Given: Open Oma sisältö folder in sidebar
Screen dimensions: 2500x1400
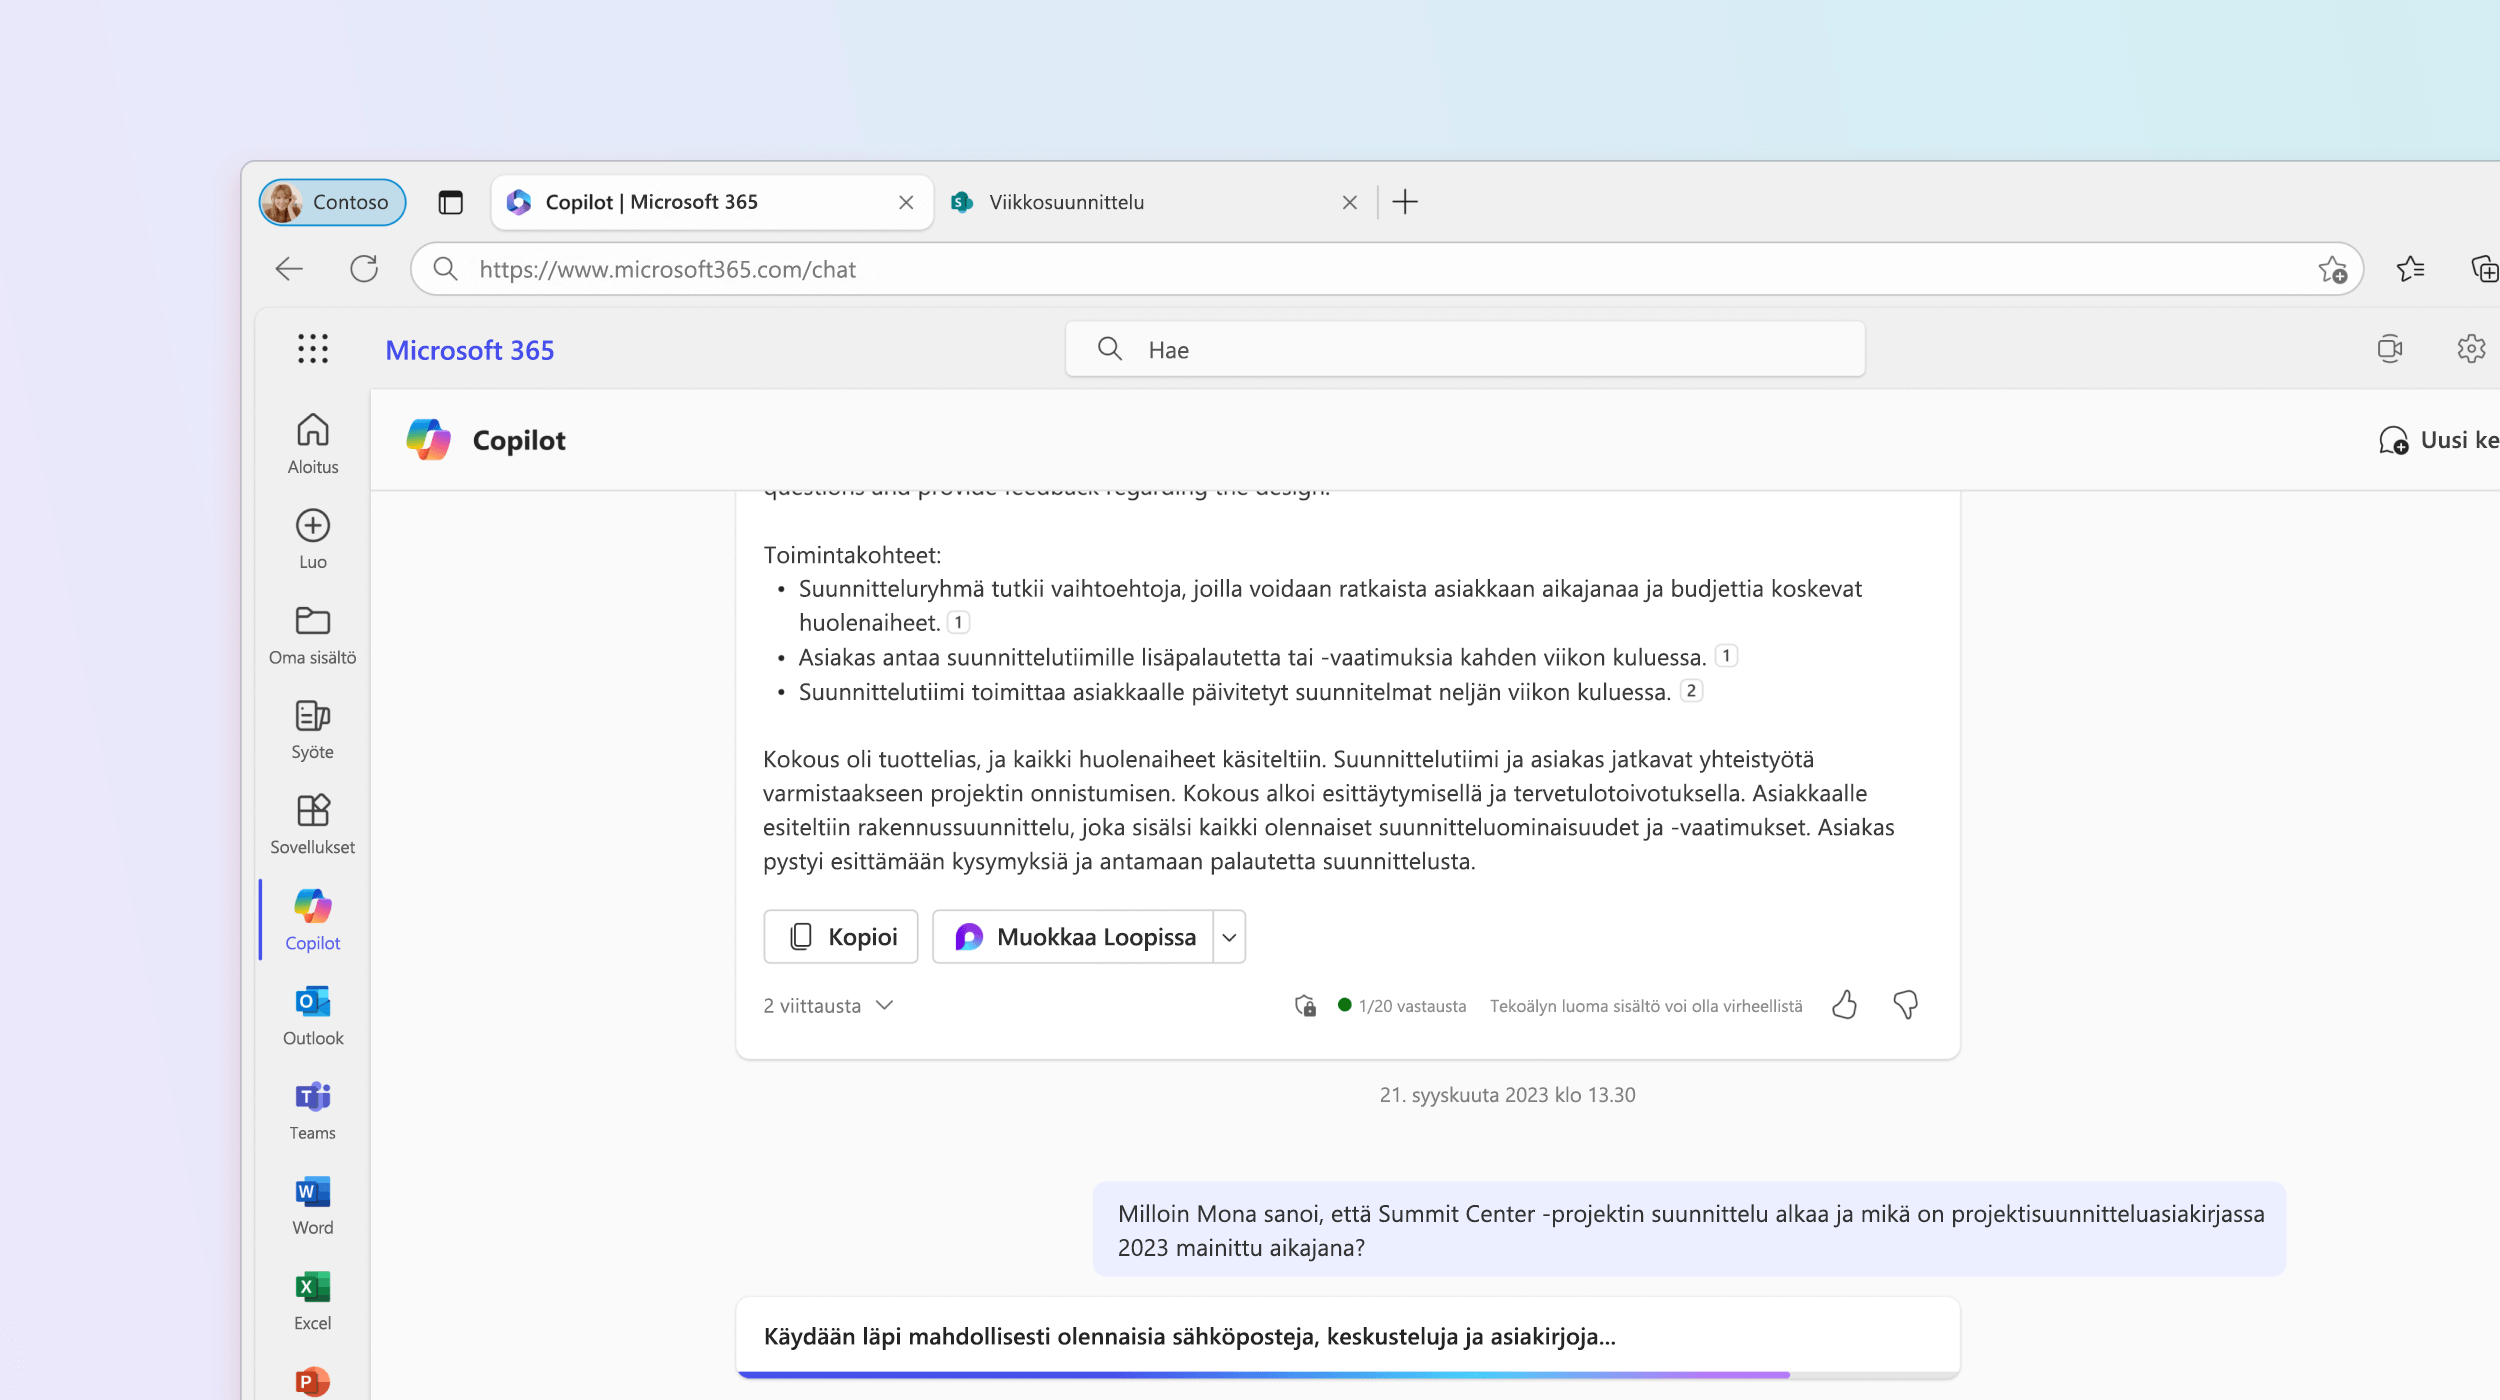Looking at the screenshot, I should (313, 635).
